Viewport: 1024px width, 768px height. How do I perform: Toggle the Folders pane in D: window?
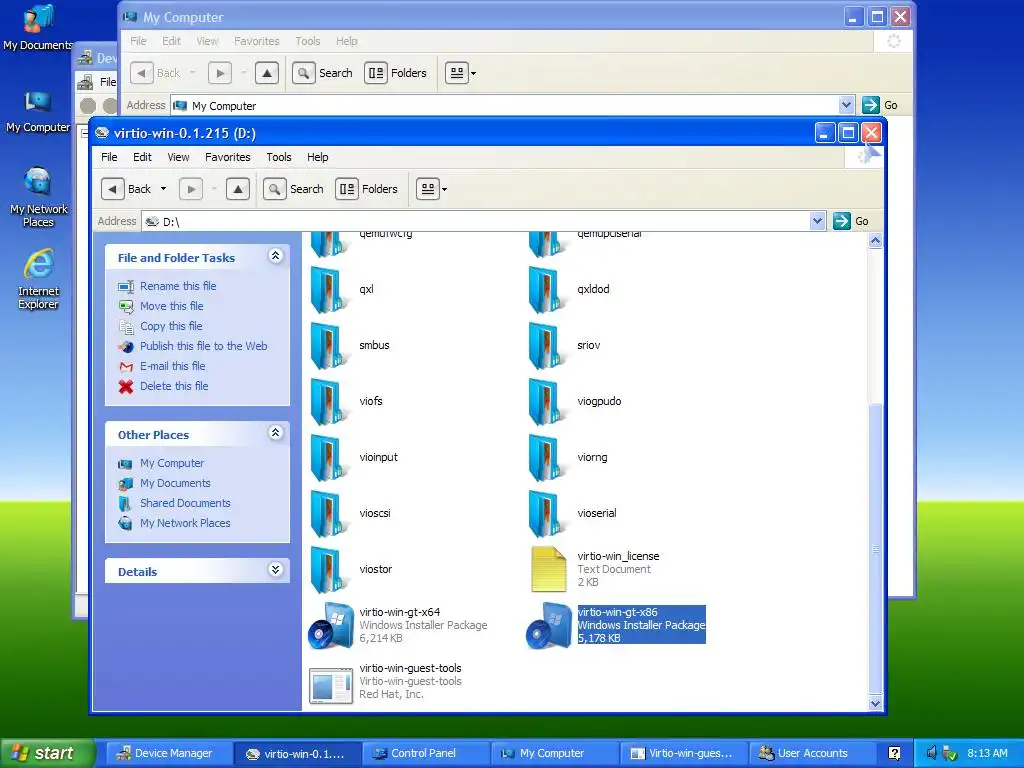(367, 189)
